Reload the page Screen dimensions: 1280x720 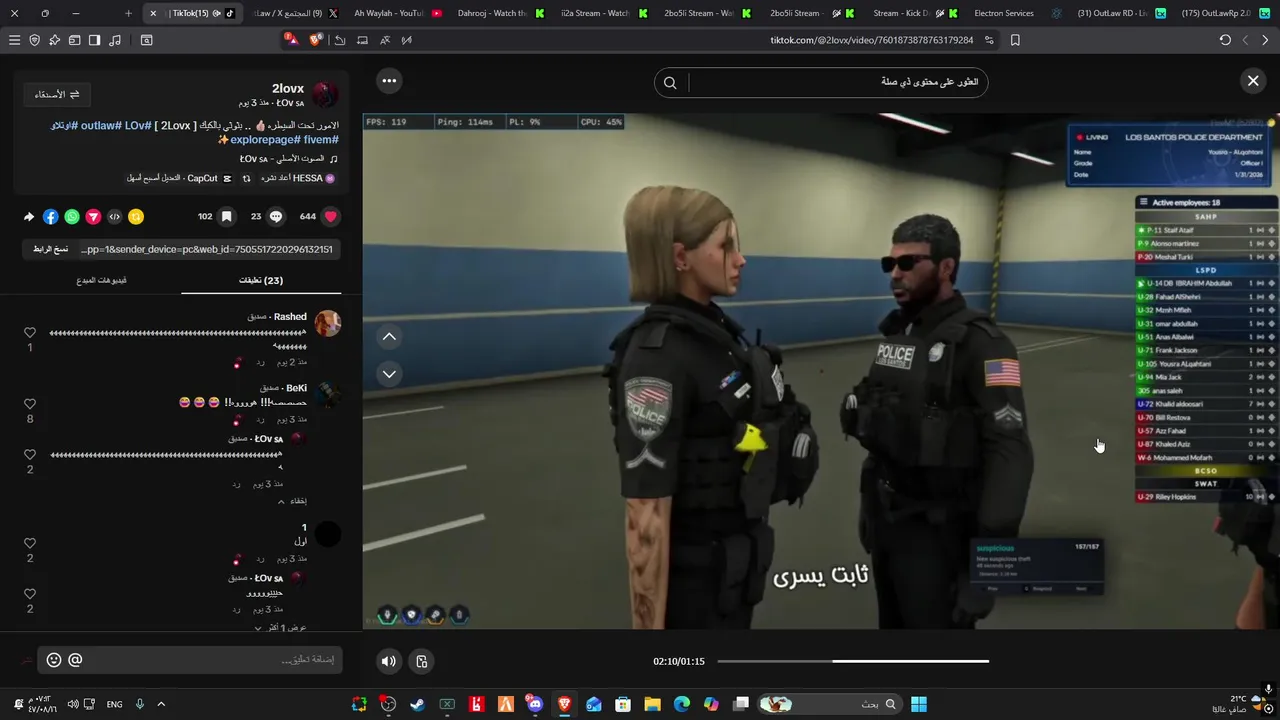tap(1225, 40)
